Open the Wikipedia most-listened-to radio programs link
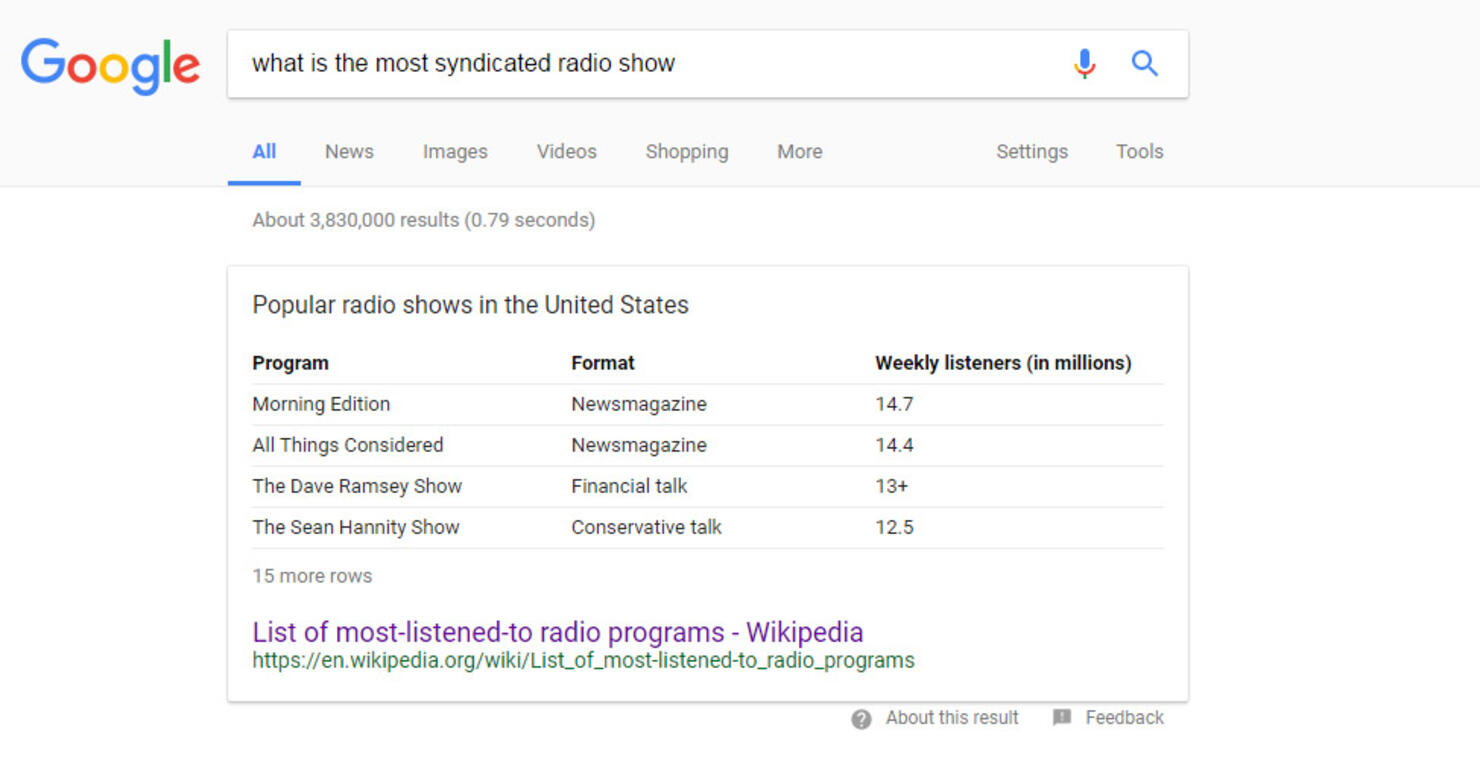 [558, 632]
